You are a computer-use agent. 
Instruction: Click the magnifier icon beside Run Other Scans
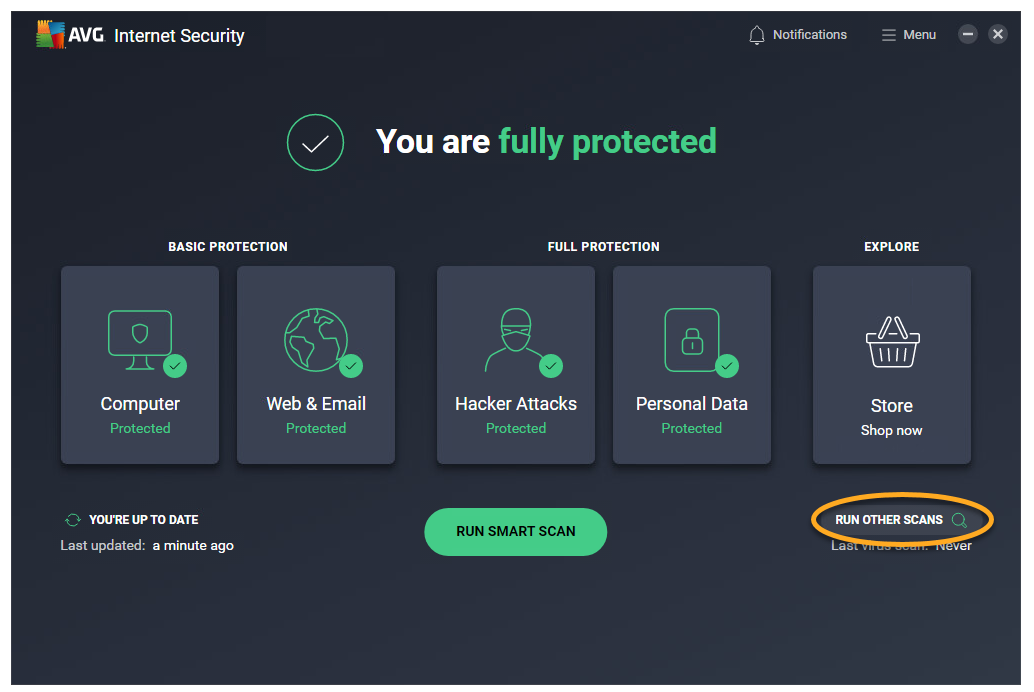[x=959, y=520]
